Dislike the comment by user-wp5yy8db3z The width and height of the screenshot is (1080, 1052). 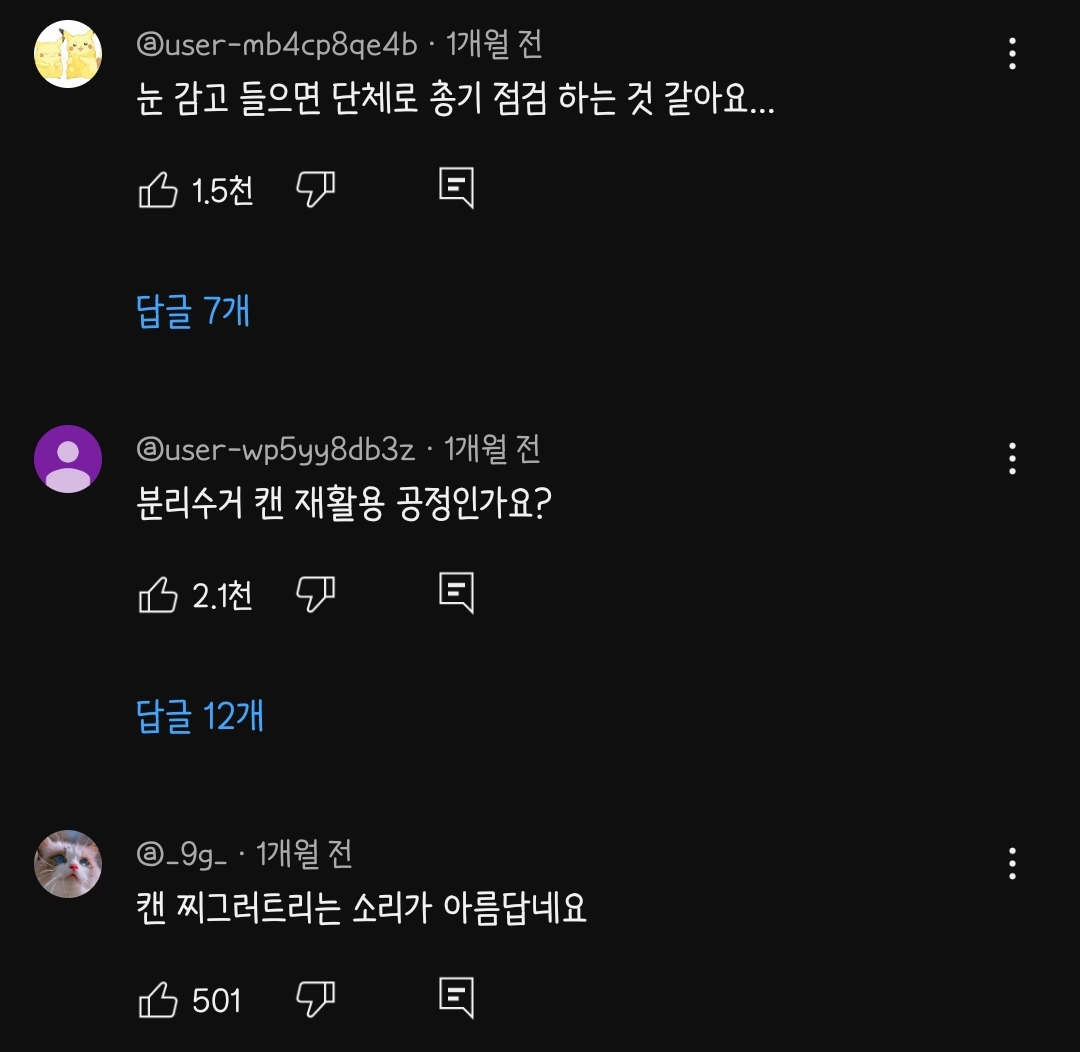tap(315, 594)
